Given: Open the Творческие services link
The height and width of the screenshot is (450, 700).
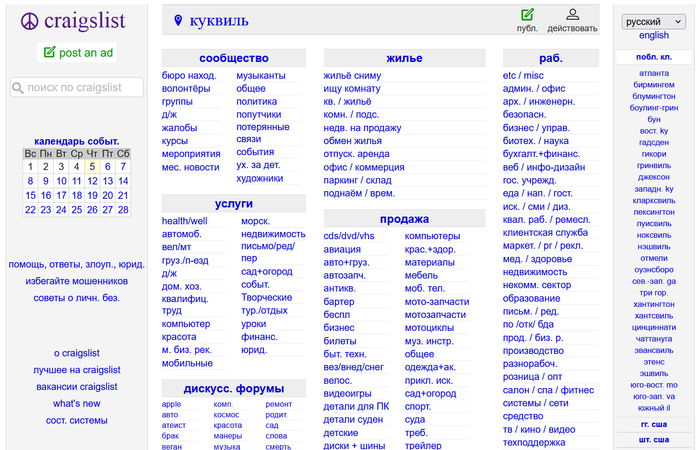Looking at the screenshot, I should pyautogui.click(x=267, y=297).
